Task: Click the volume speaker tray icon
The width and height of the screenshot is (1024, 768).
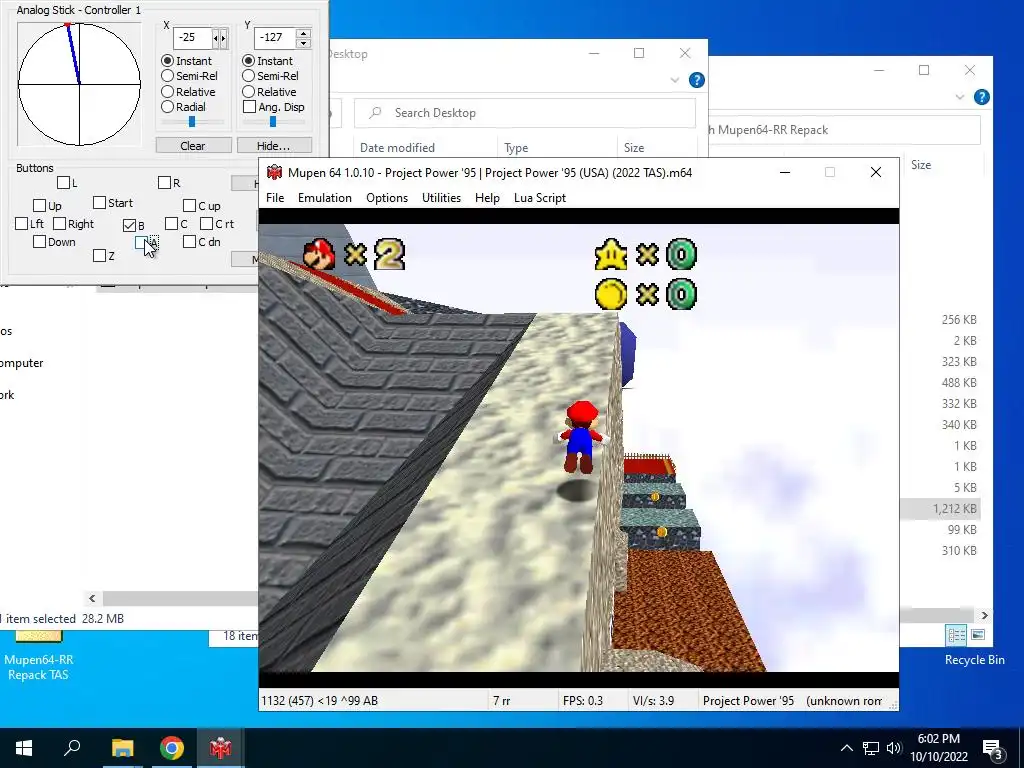Action: pyautogui.click(x=894, y=748)
